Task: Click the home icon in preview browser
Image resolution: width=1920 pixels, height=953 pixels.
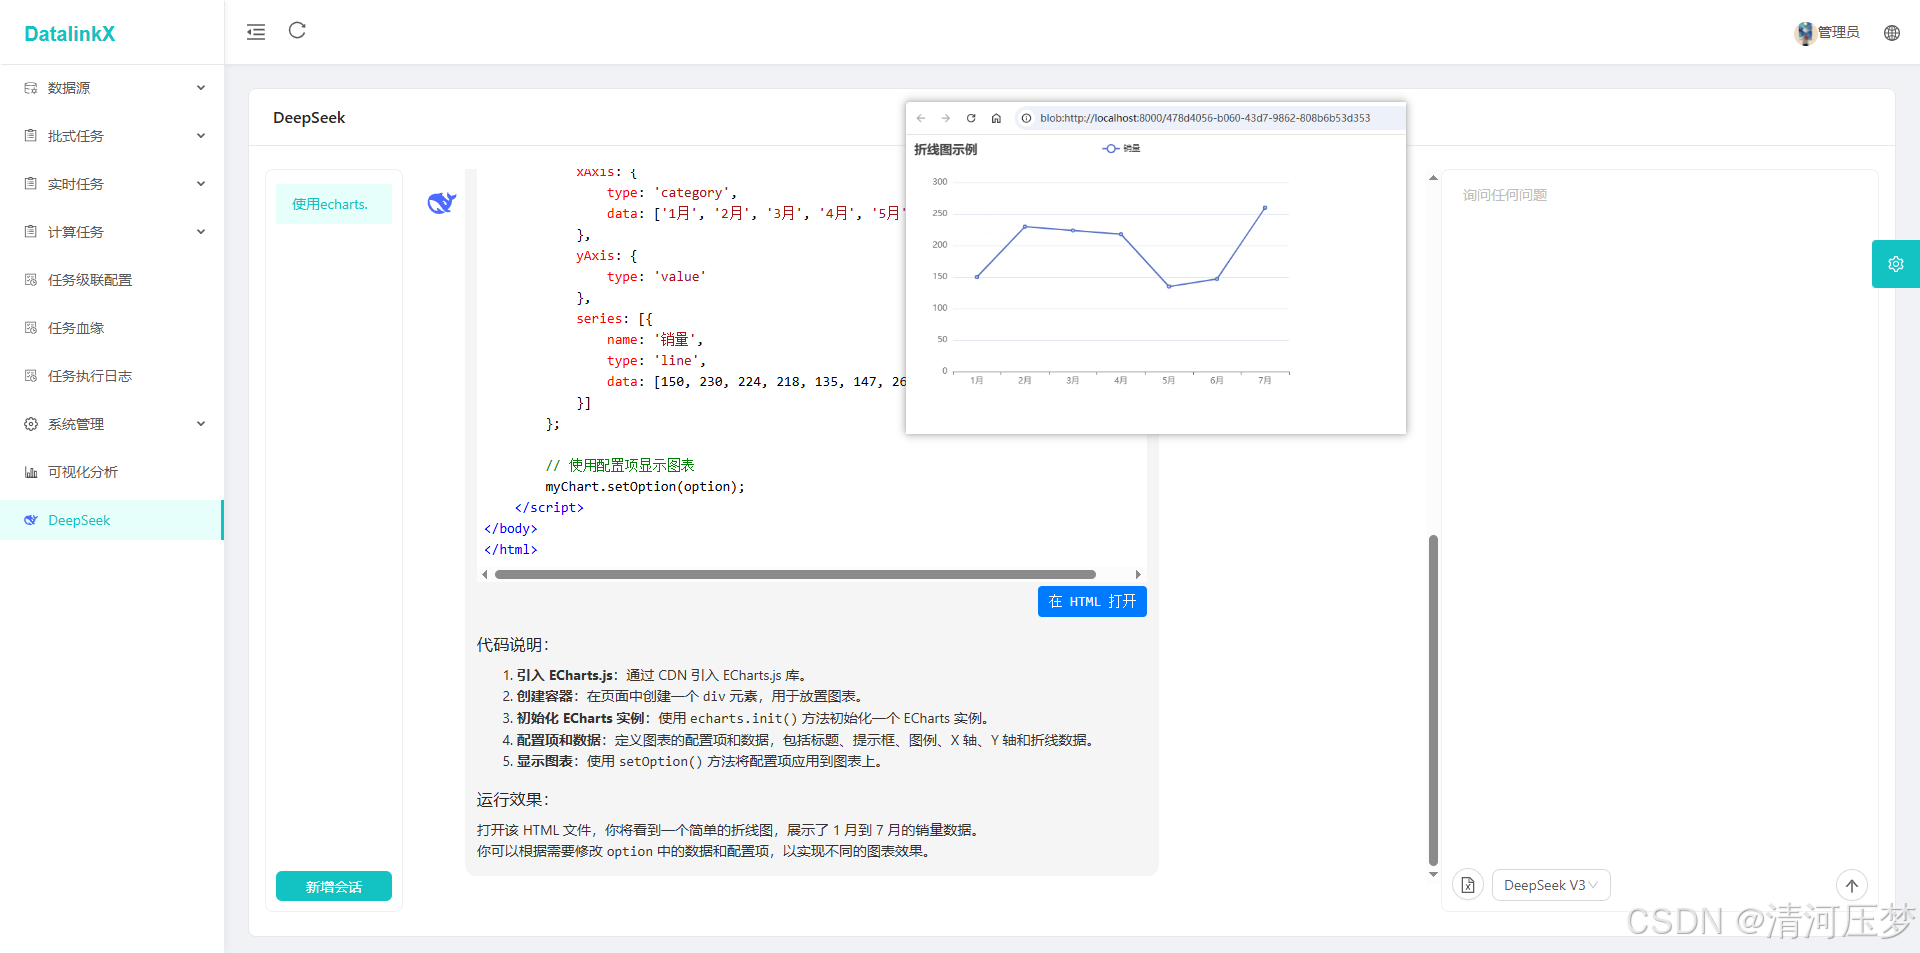Action: [x=996, y=118]
